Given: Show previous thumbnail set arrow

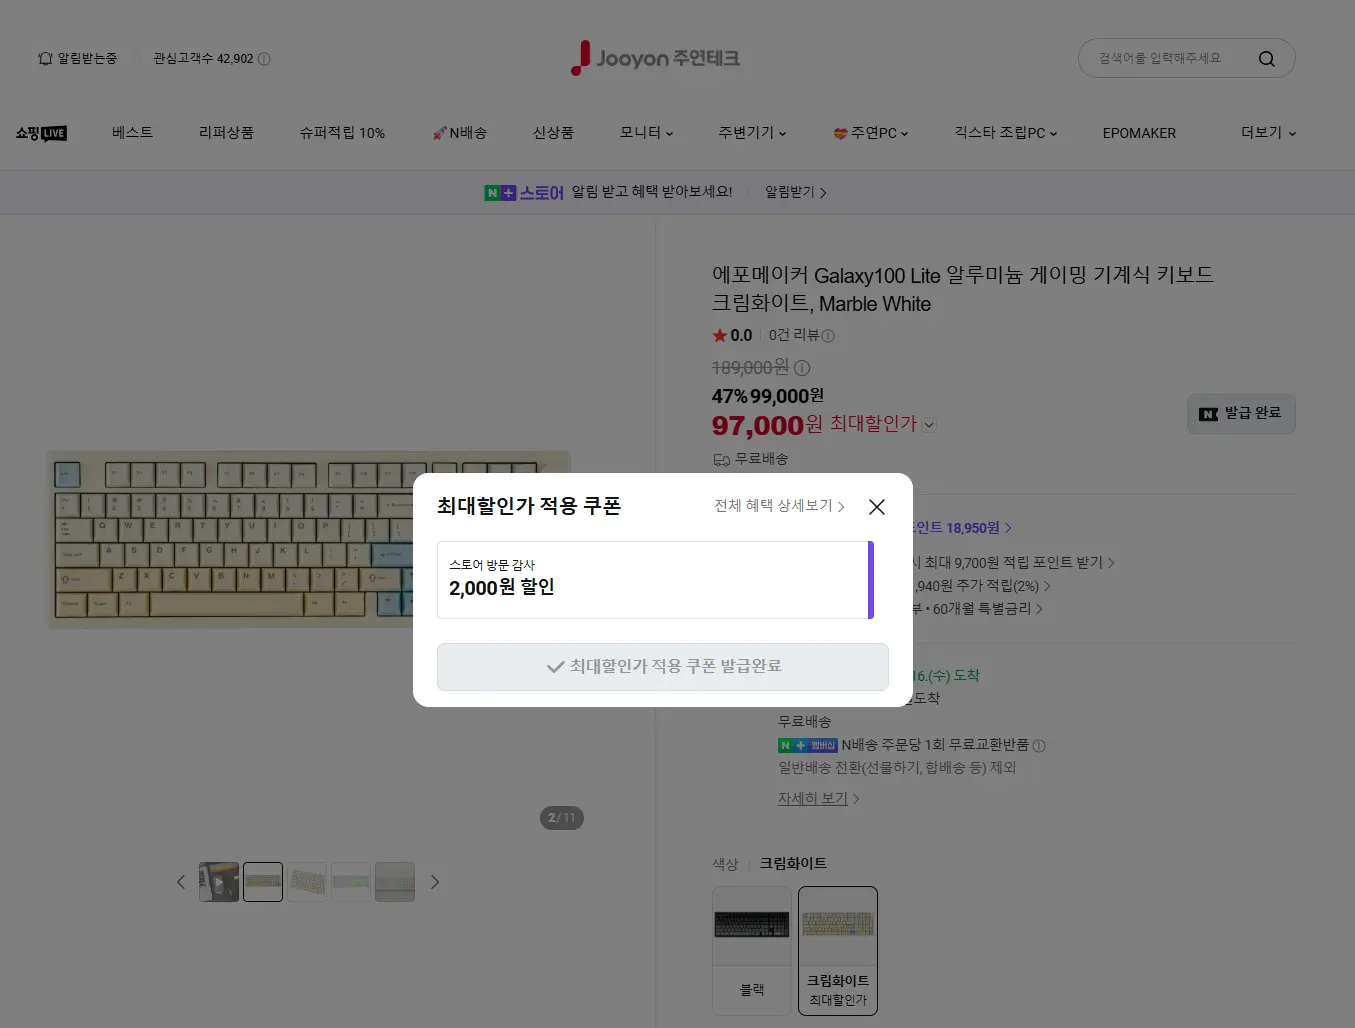Looking at the screenshot, I should [x=181, y=882].
